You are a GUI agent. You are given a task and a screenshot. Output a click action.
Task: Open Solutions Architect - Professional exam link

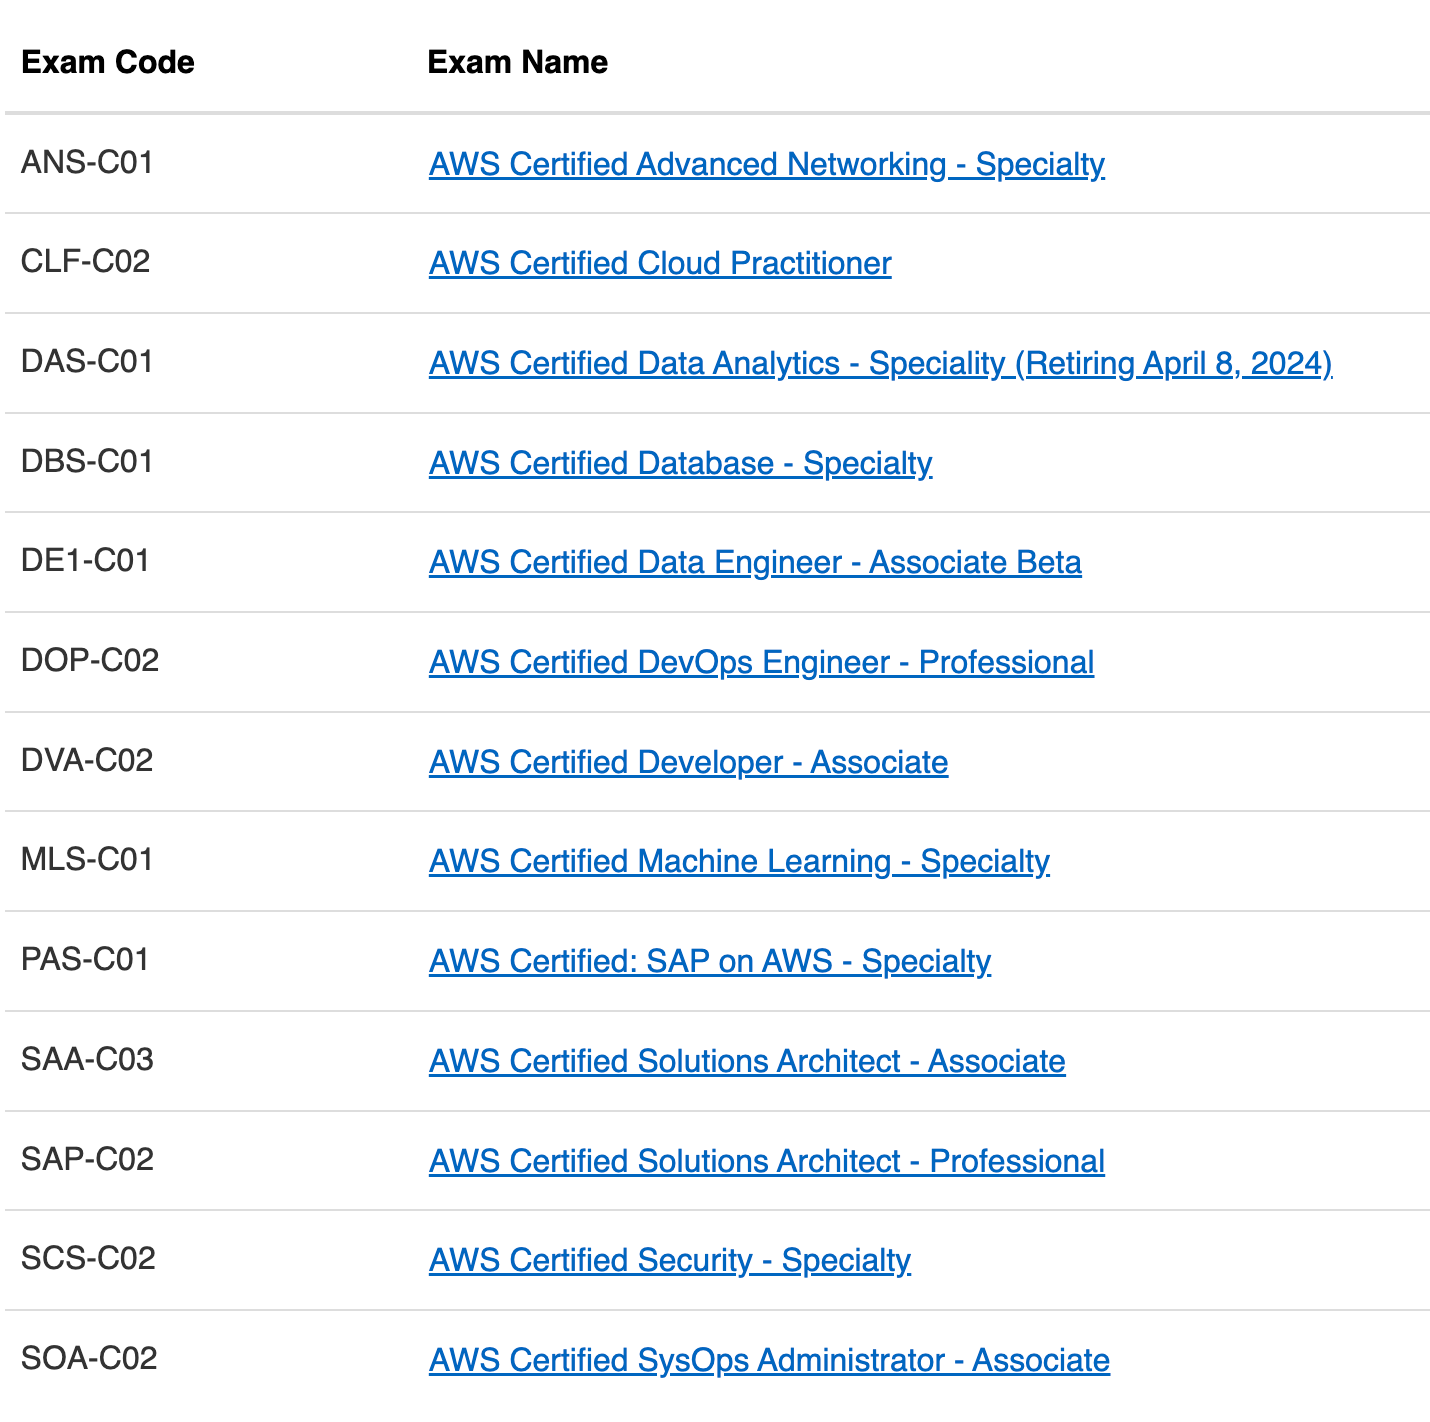(x=766, y=1161)
